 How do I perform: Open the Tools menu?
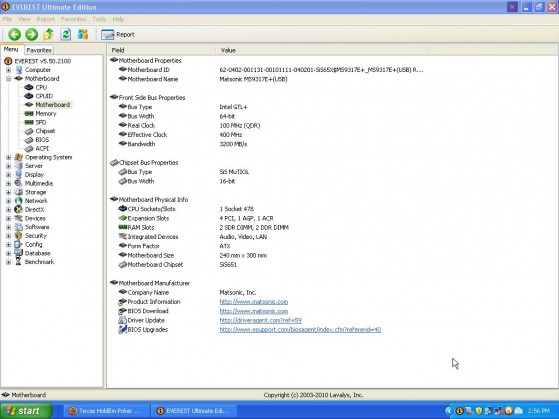point(99,19)
